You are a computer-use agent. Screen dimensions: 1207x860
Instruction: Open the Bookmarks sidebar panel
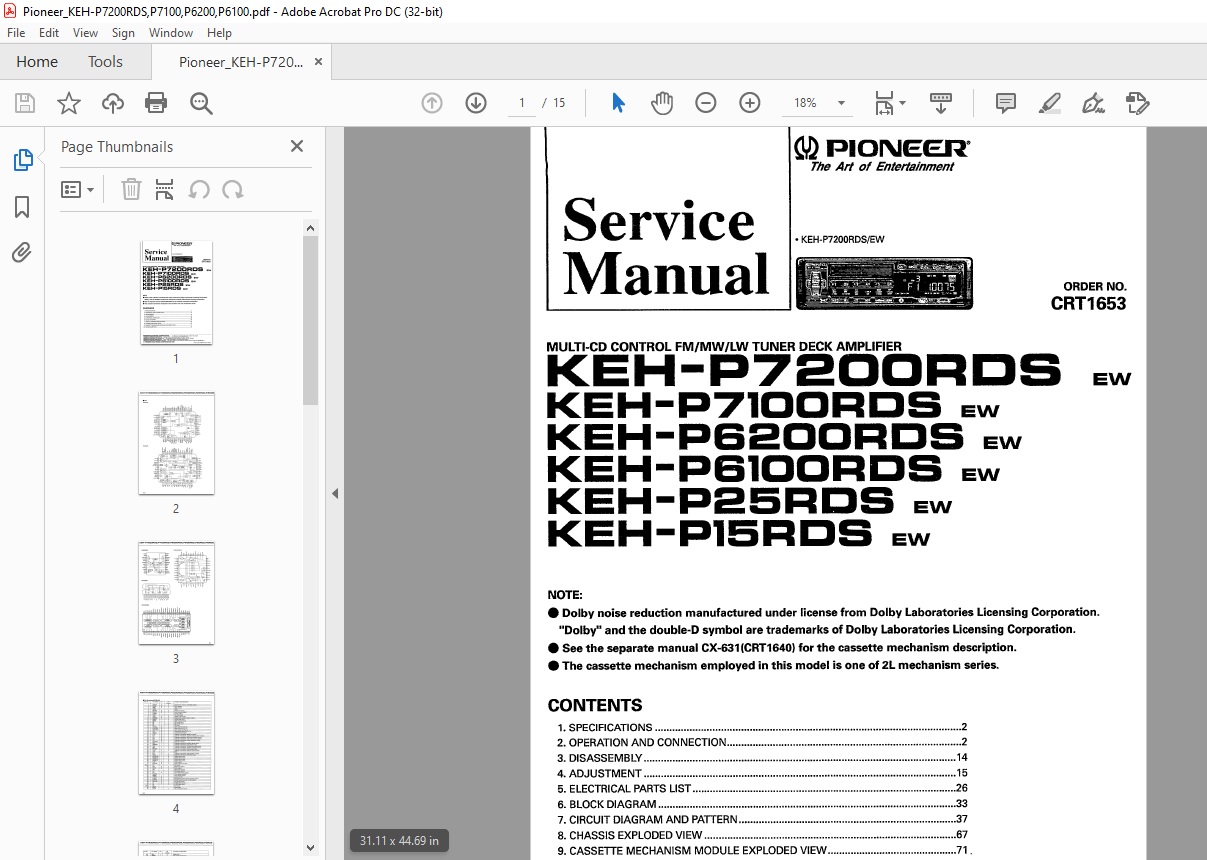coord(22,207)
